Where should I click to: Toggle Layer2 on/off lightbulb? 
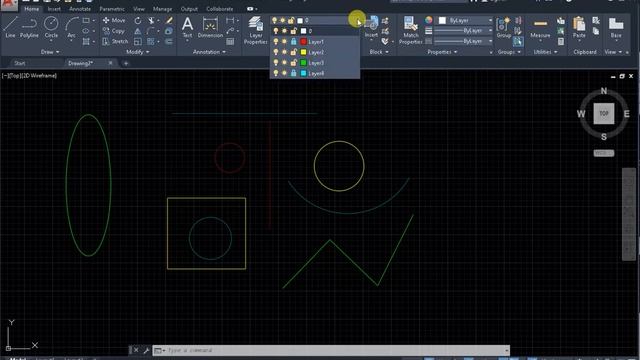pos(276,52)
